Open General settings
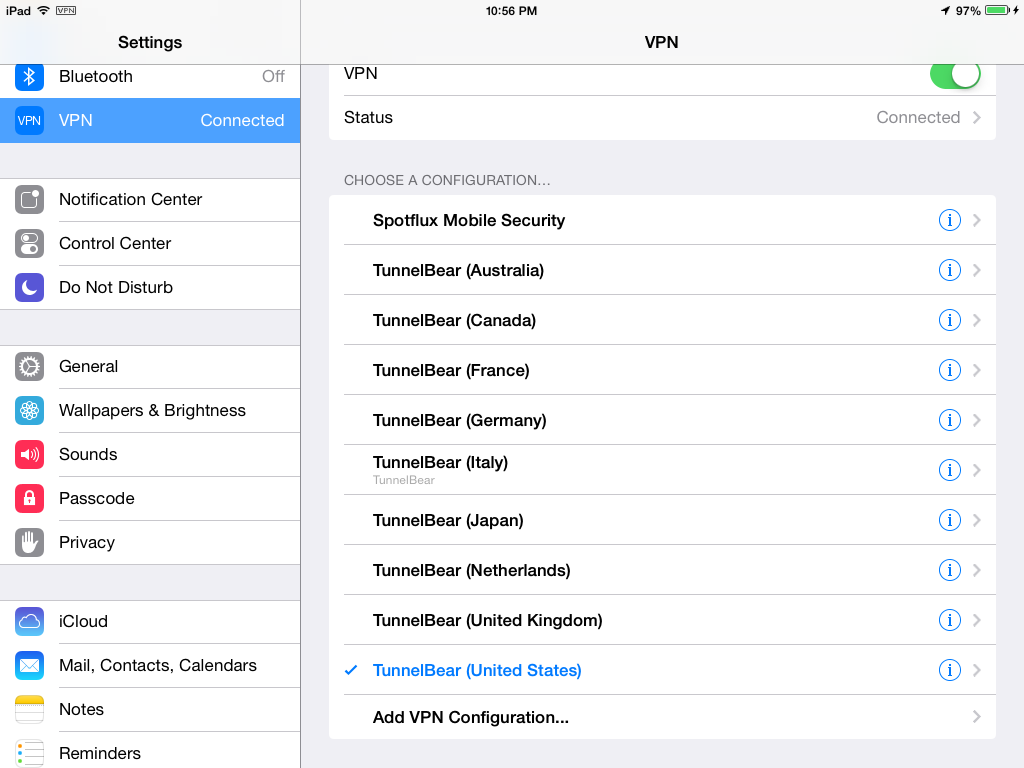 (x=150, y=366)
